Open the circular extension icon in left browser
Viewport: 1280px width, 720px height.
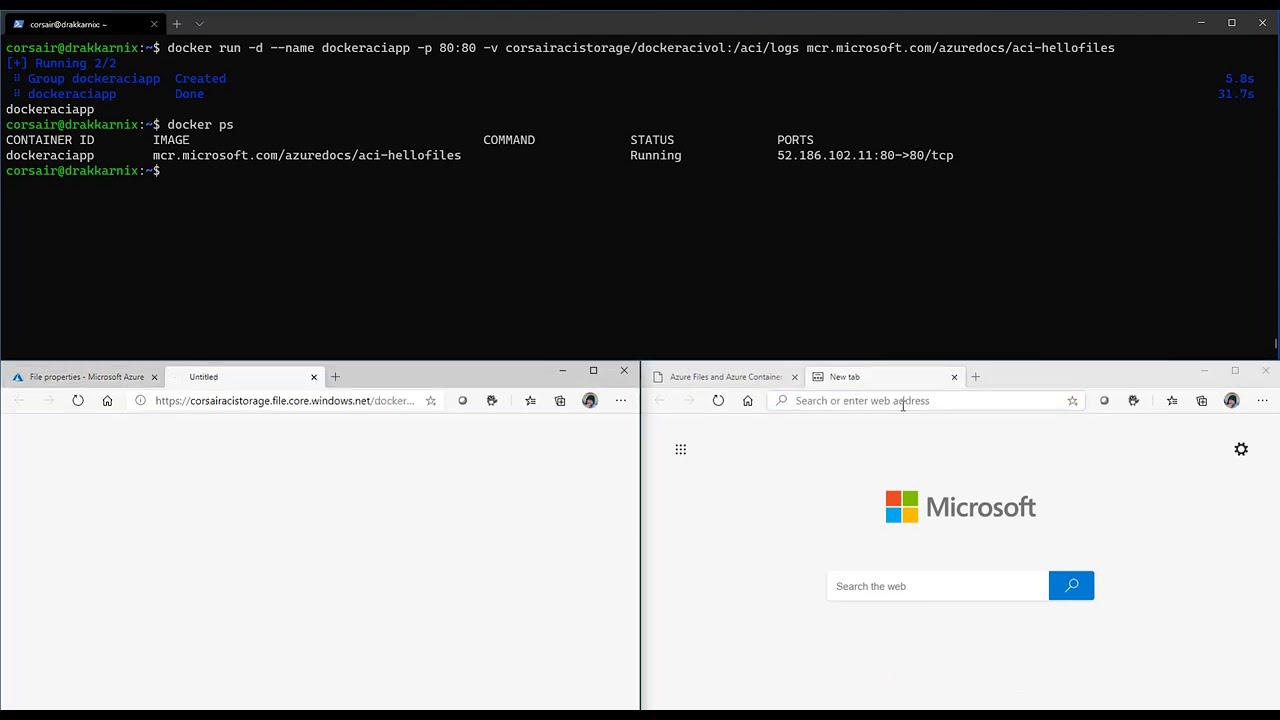(x=462, y=401)
